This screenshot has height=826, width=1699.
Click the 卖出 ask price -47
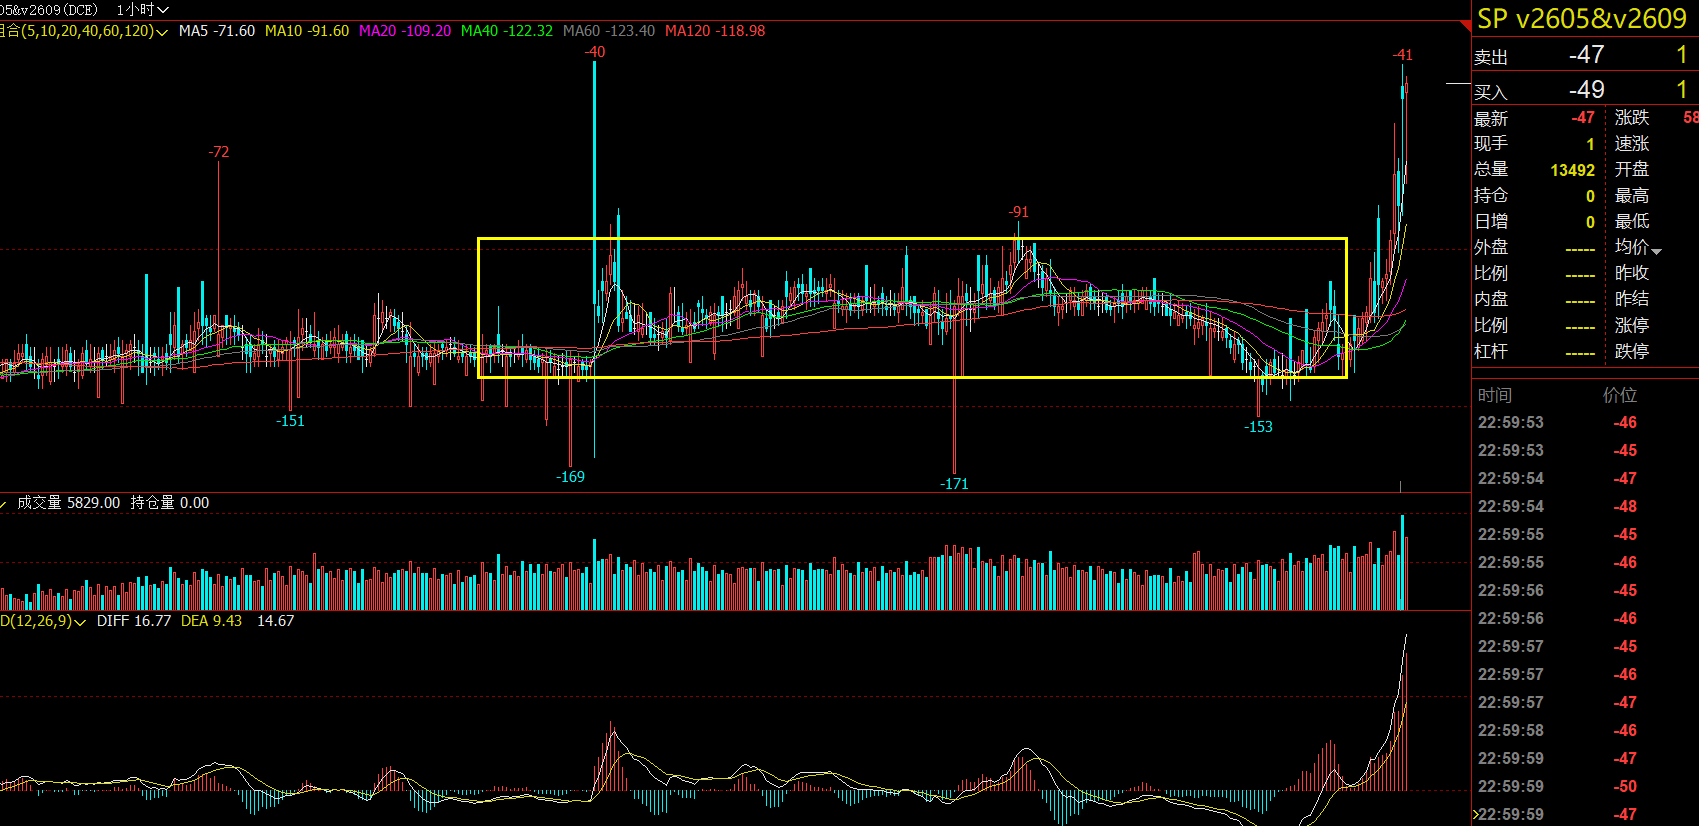[x=1586, y=55]
